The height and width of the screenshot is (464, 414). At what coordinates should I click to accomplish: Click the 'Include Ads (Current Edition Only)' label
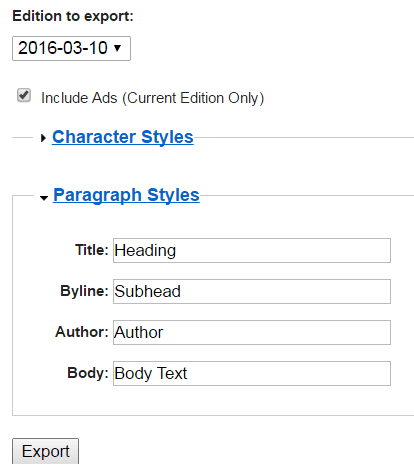[153, 98]
